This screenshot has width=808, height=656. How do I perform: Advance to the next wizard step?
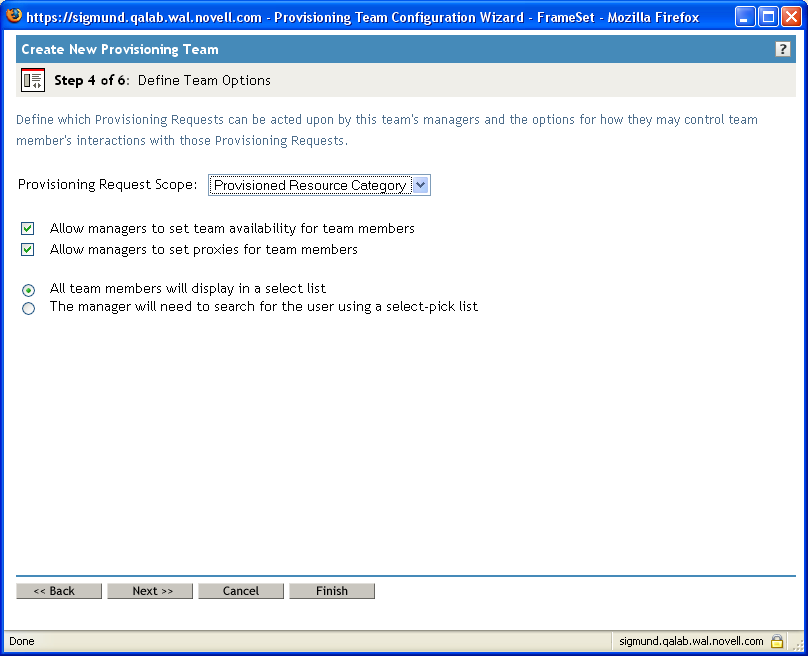point(149,590)
